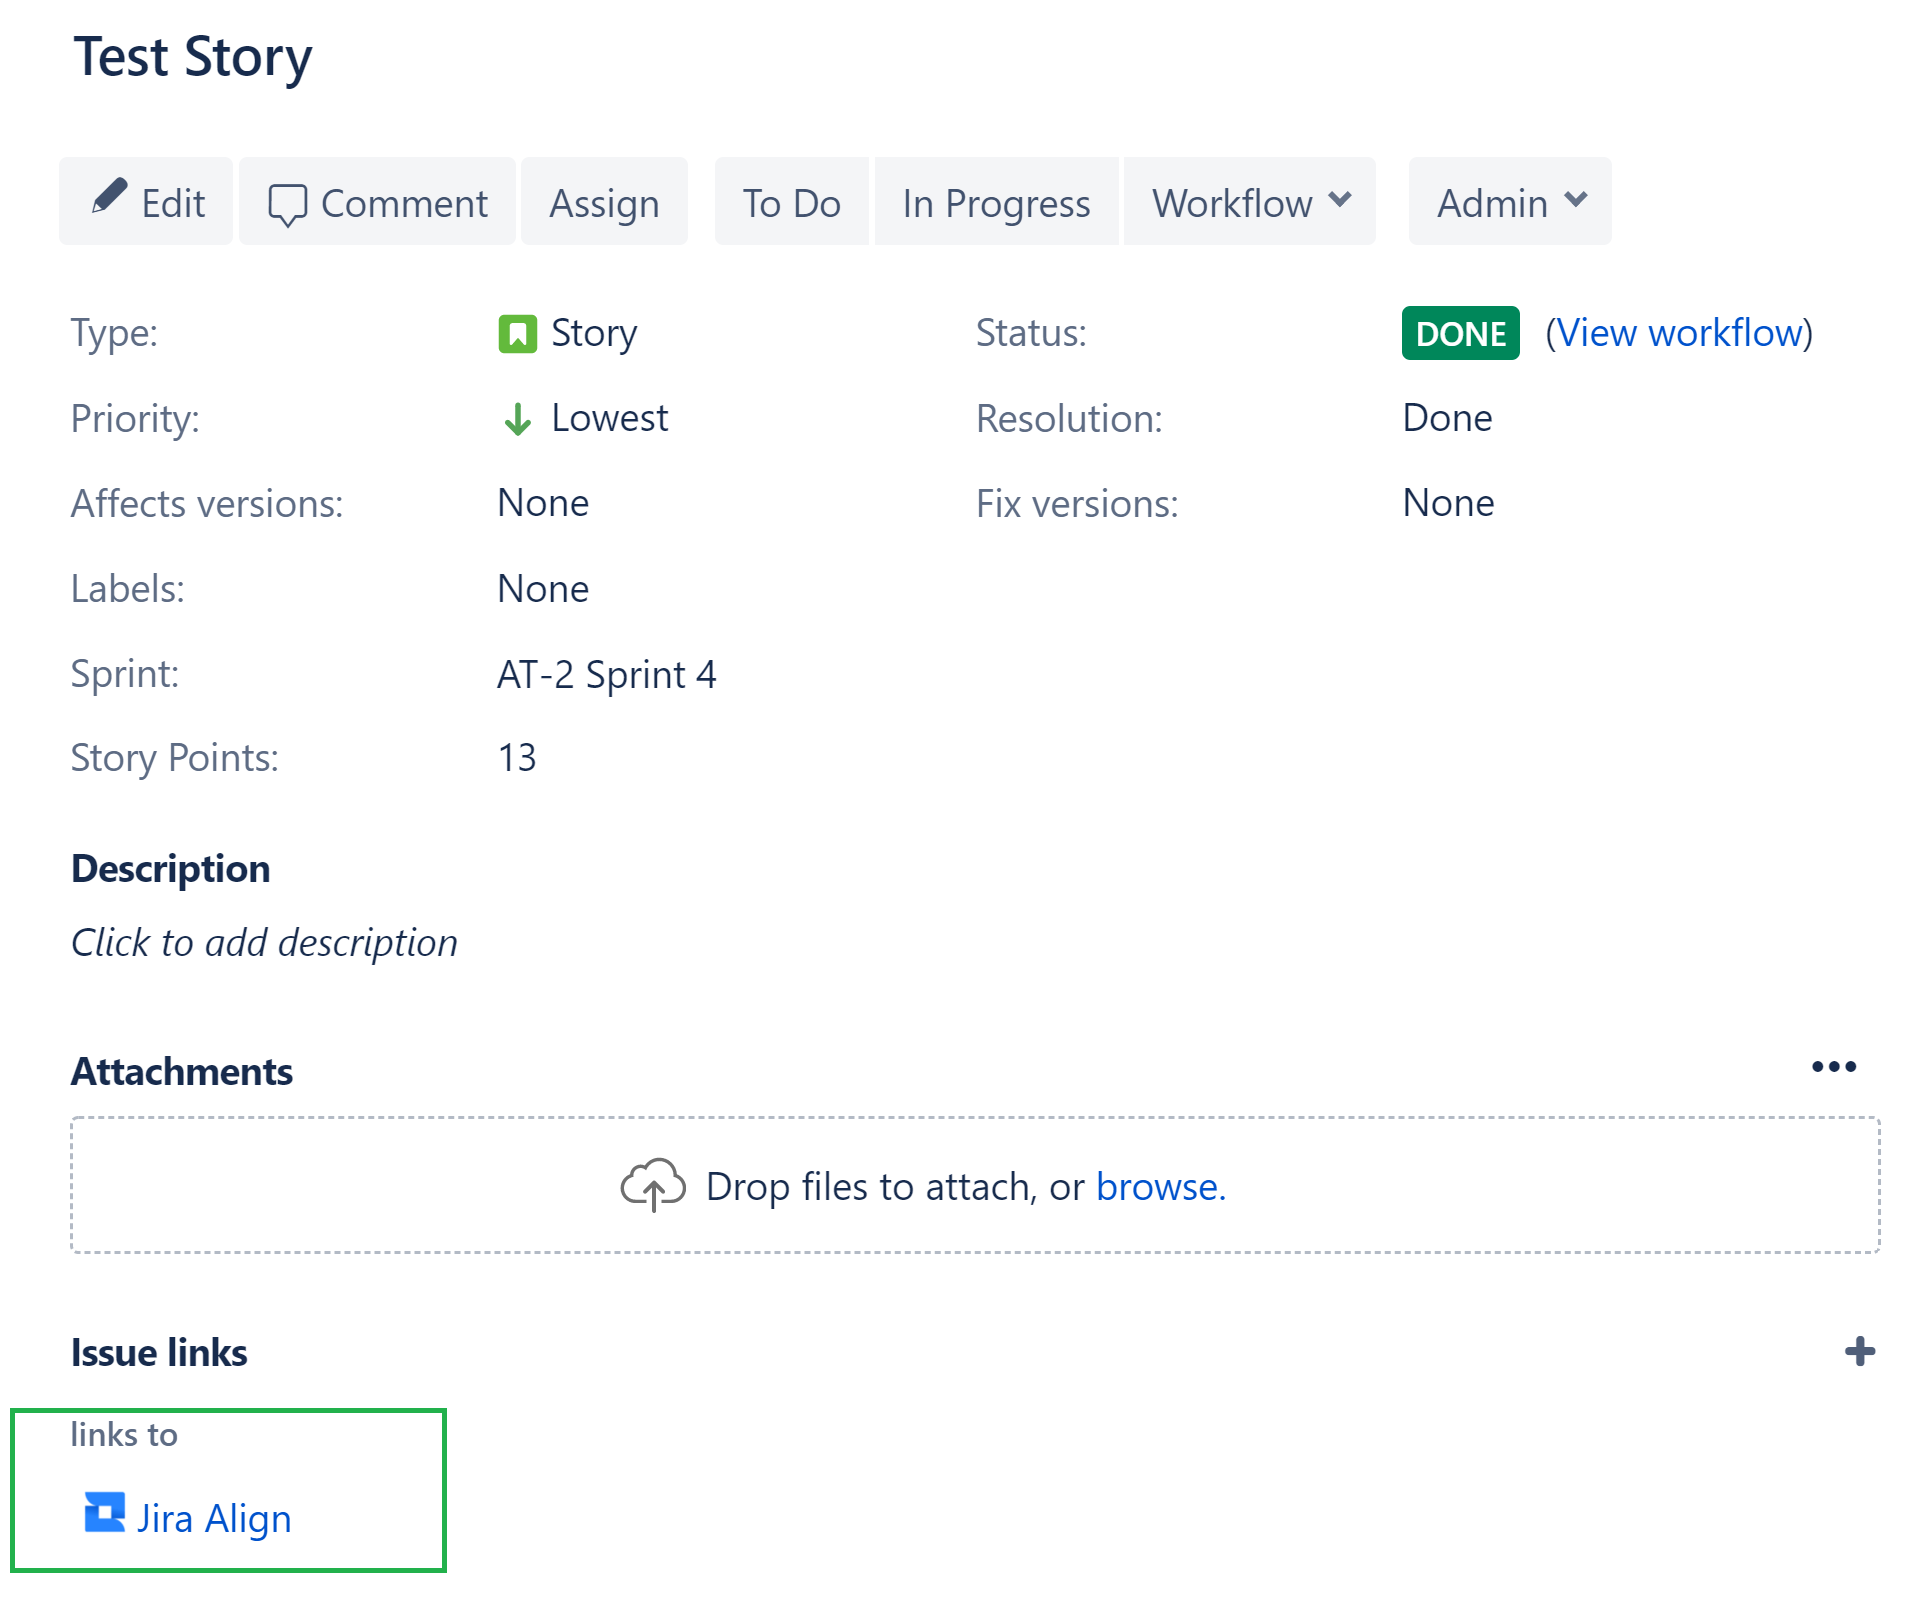Viewport: 1931px width, 1617px height.
Task: Click the plus button to add Issue link
Action: (1857, 1351)
